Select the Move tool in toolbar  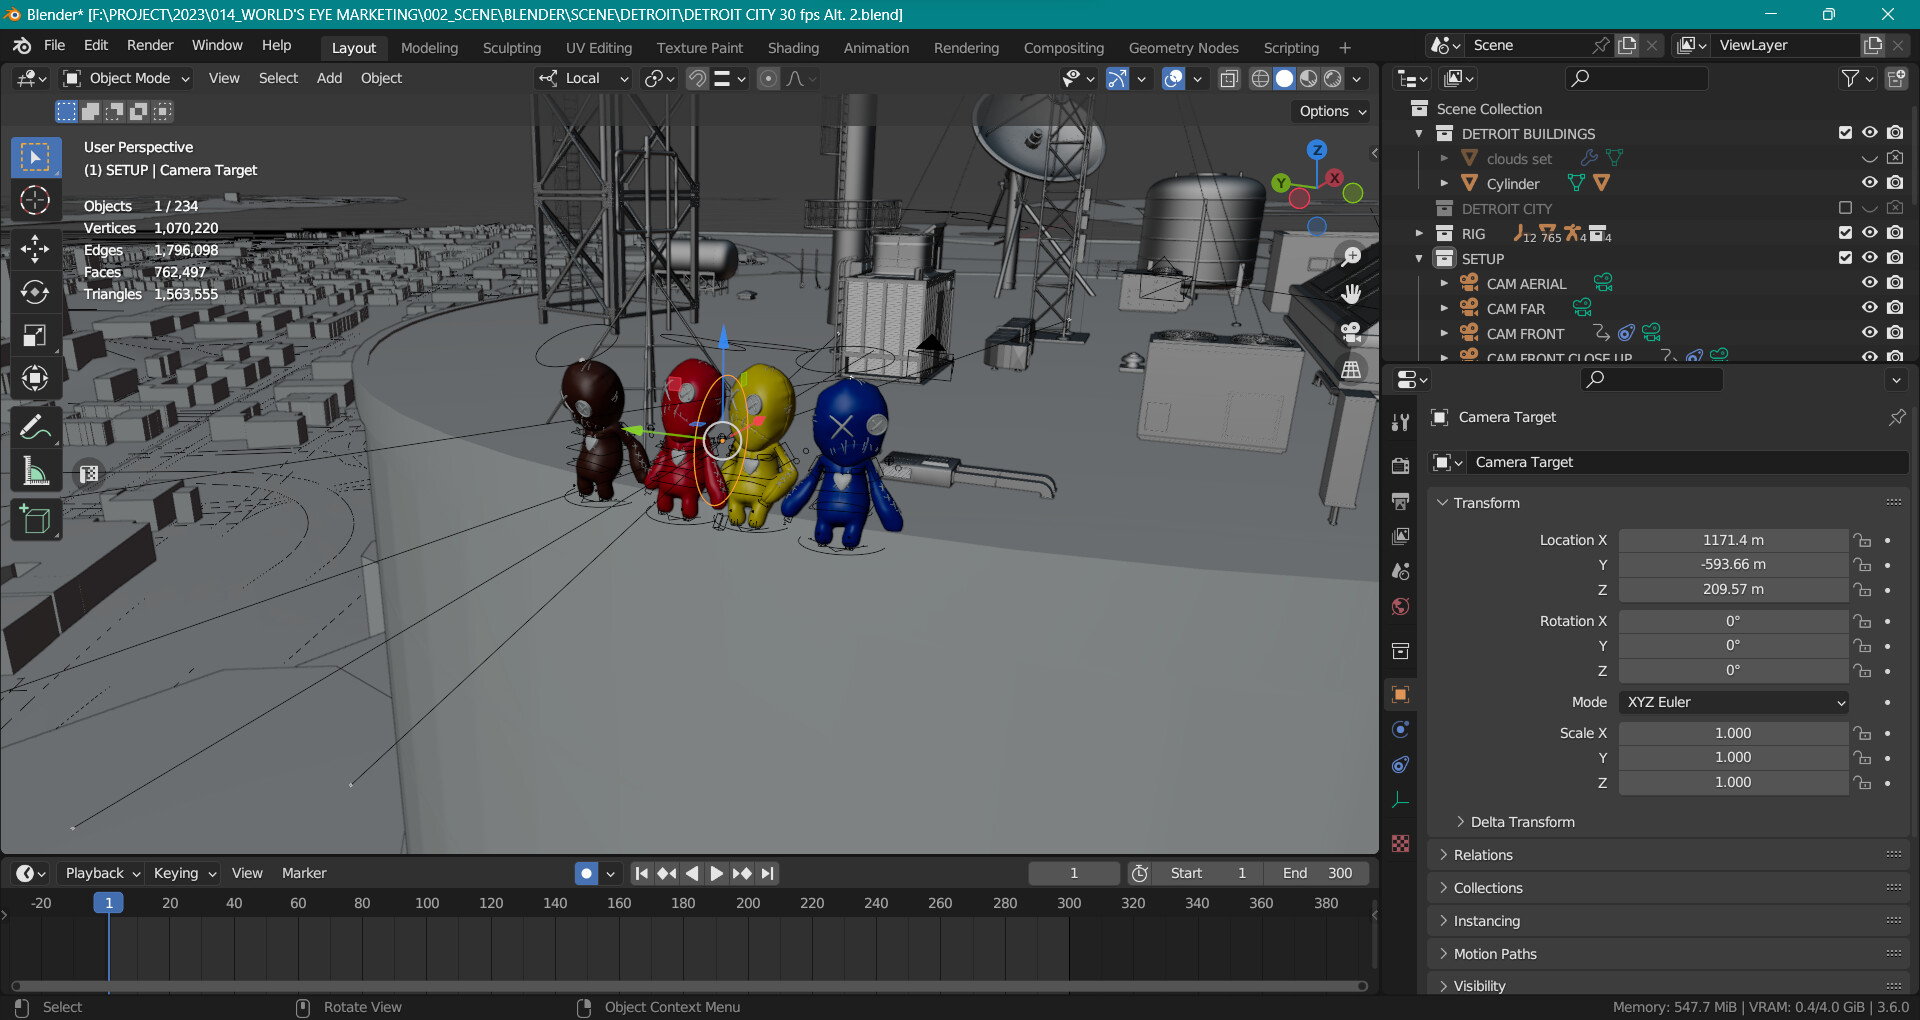coord(35,249)
